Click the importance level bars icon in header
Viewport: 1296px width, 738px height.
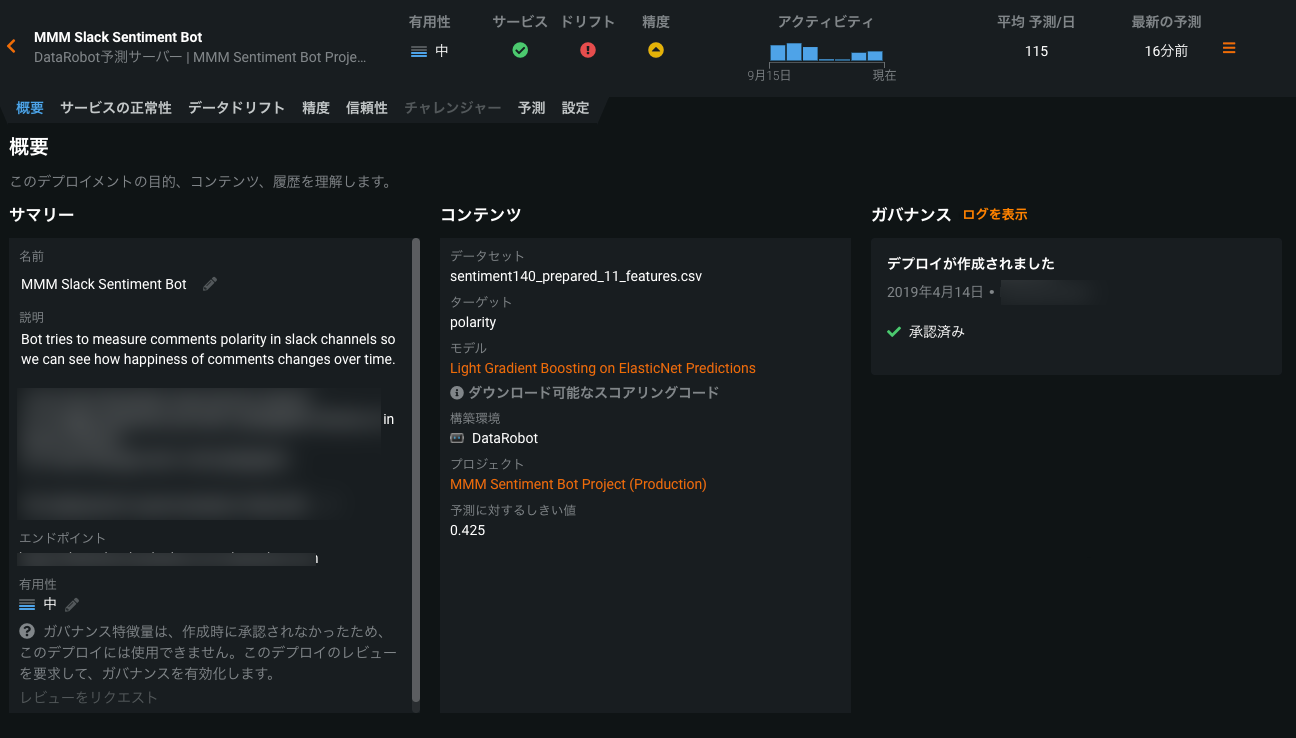419,51
